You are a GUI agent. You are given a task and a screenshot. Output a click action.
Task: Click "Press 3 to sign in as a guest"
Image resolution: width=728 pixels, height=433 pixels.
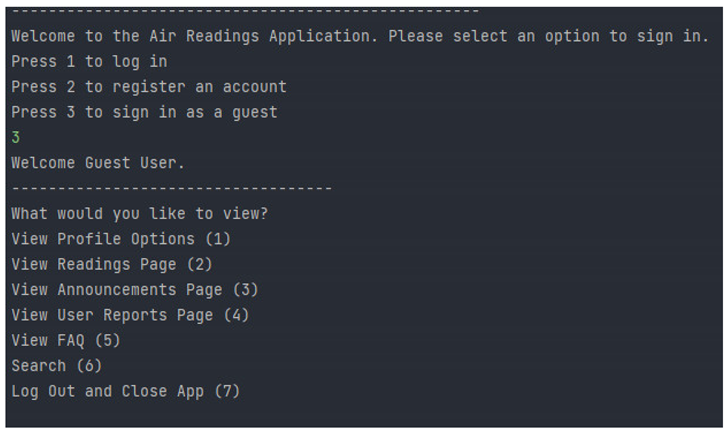tap(144, 112)
